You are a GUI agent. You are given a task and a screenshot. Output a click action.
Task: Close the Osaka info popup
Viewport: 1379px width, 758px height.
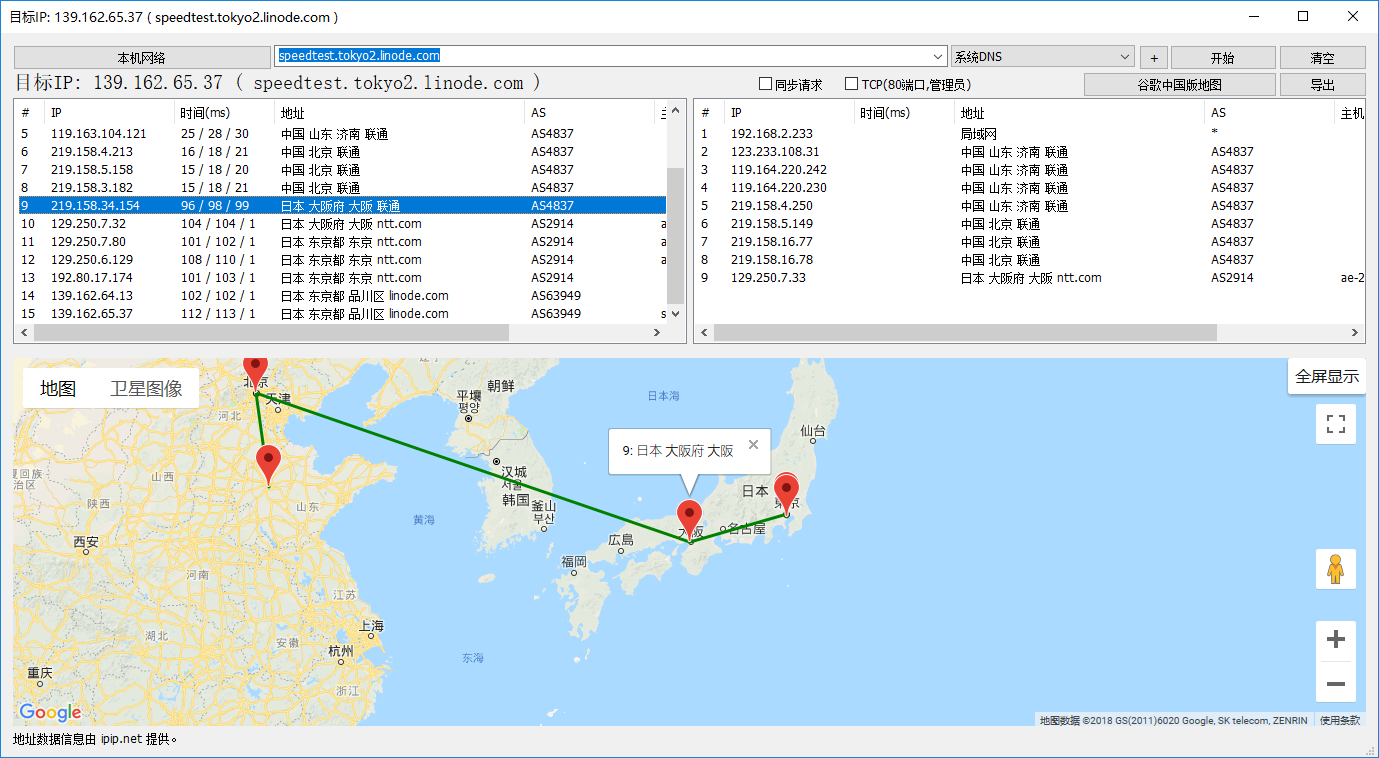click(753, 445)
